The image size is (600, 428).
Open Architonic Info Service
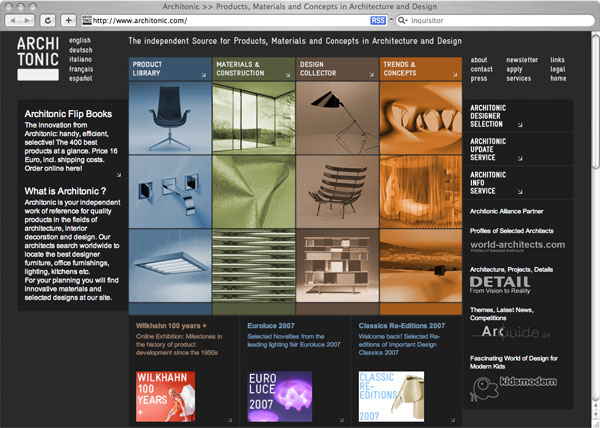[488, 183]
